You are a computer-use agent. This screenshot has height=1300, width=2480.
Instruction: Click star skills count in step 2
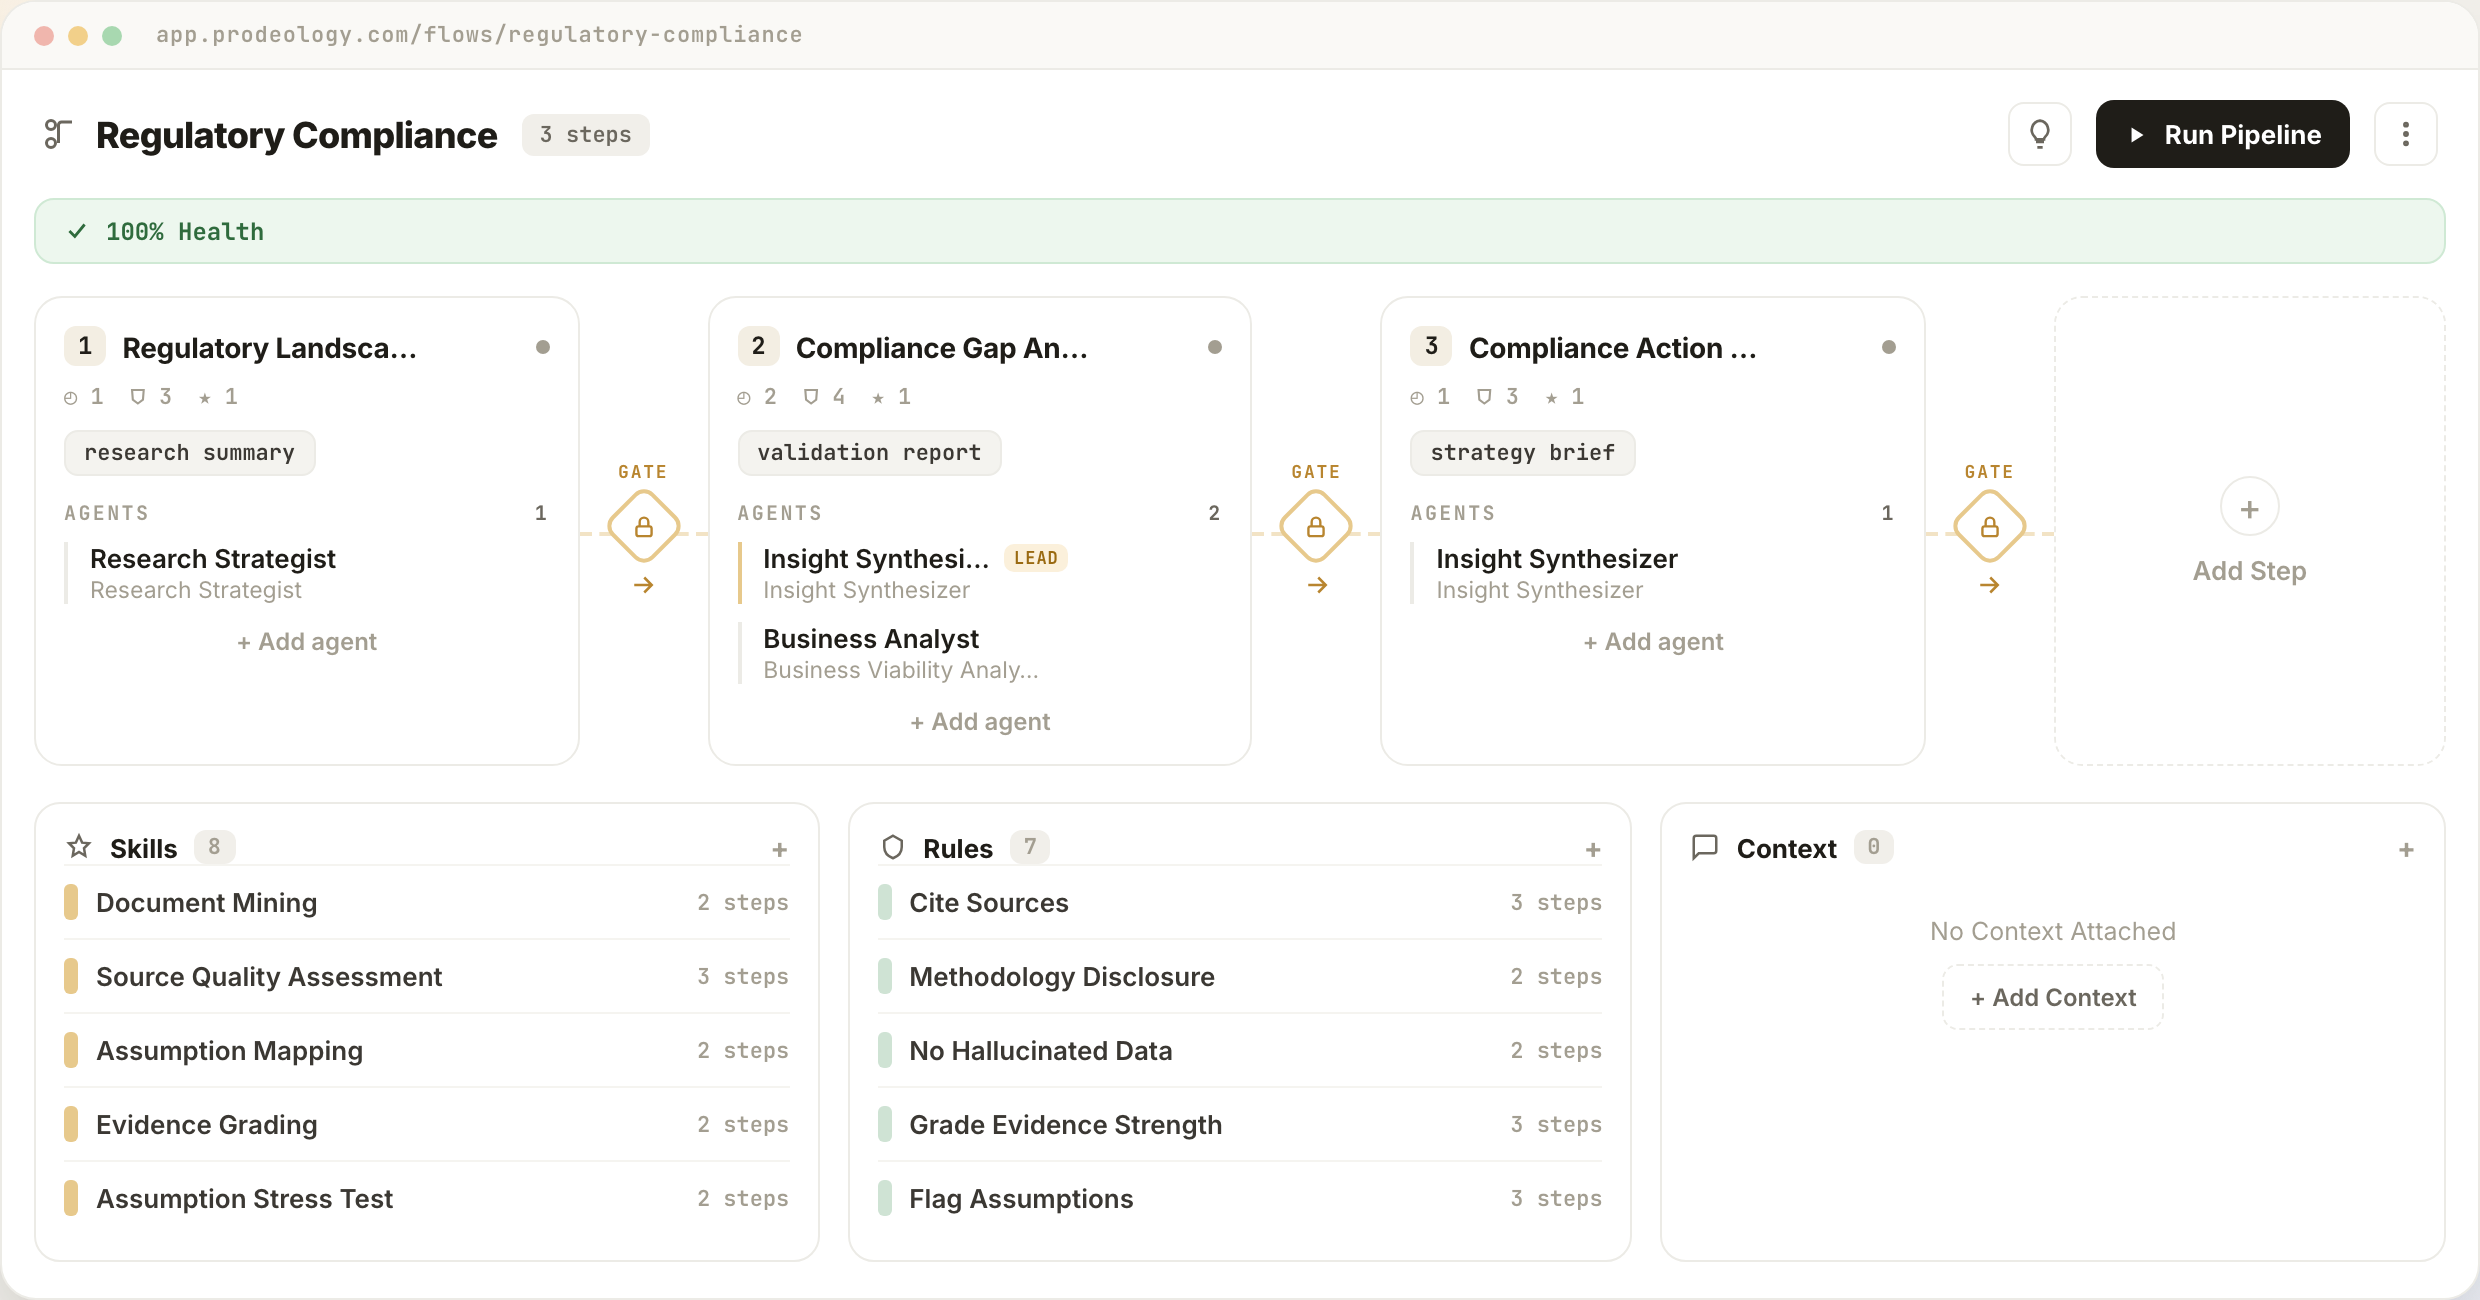click(892, 397)
